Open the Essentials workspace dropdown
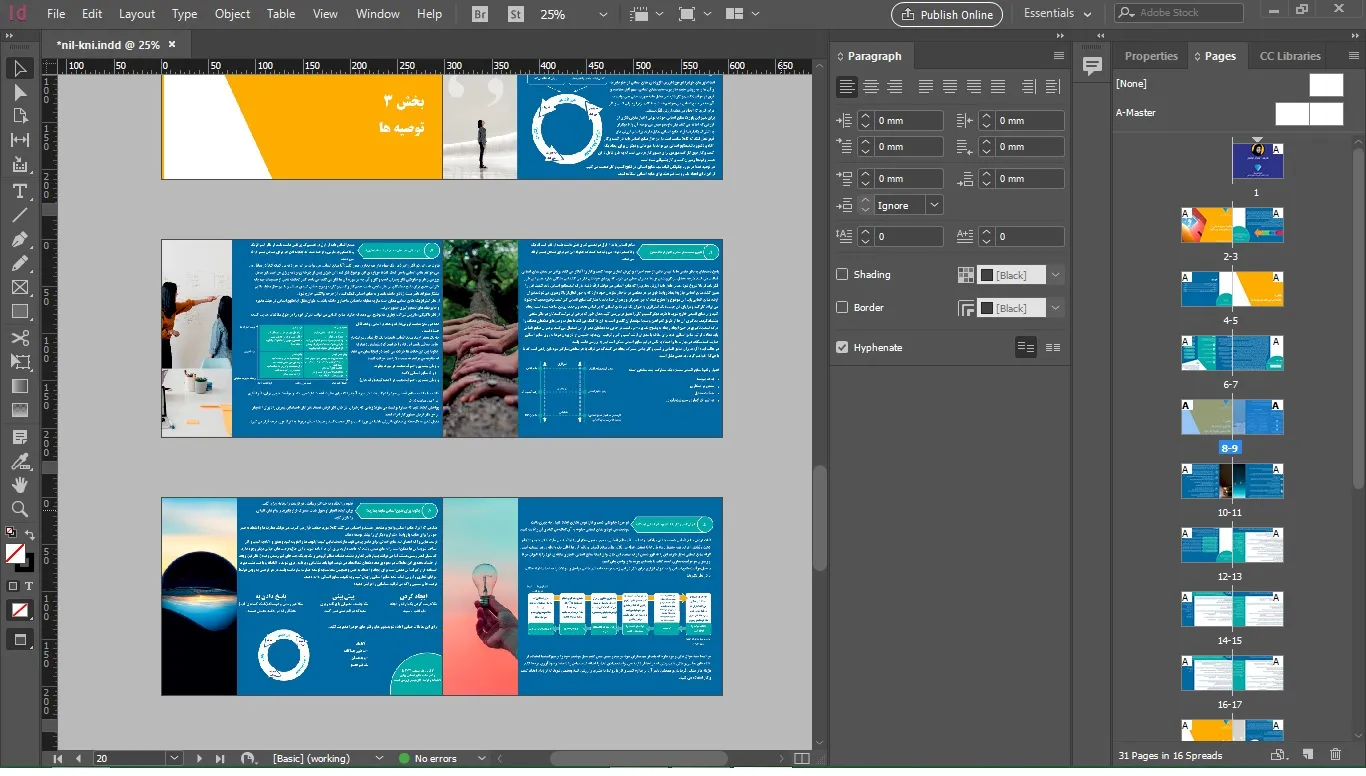The image size is (1366, 776). coord(1058,14)
